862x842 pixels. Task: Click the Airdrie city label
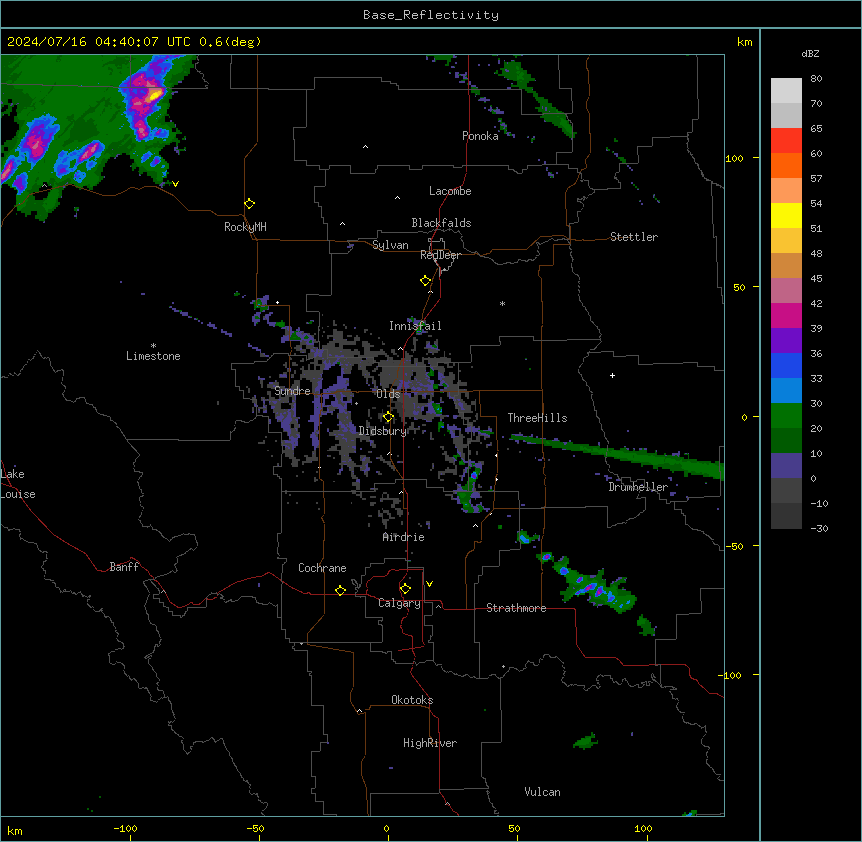(403, 537)
